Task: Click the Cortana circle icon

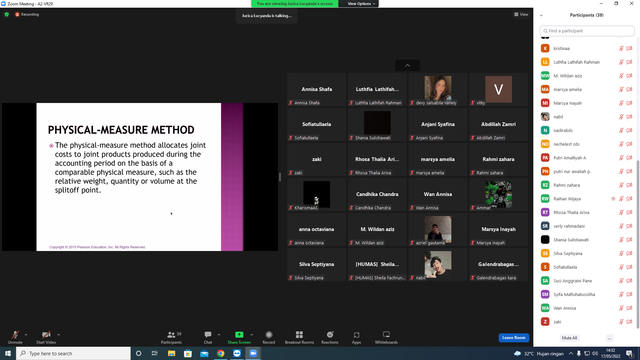Action: [138, 353]
